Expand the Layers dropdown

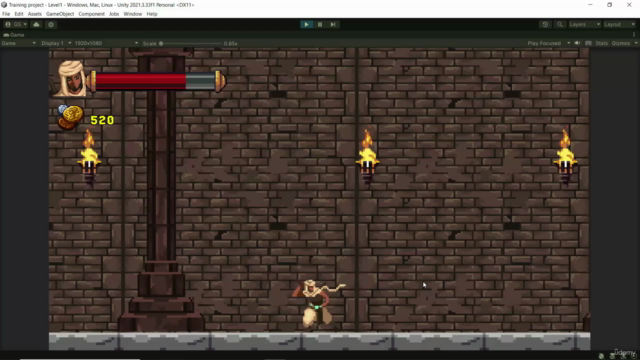pos(584,24)
